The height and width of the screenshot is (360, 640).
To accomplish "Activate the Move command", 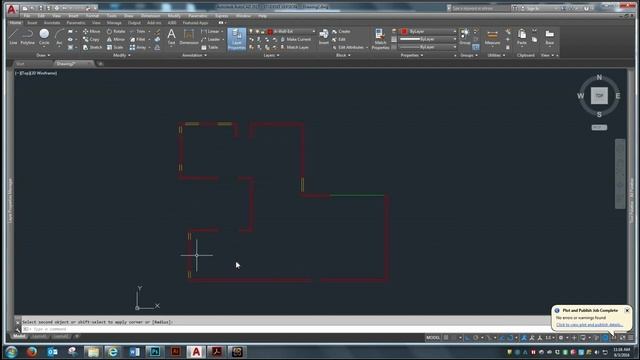I will click(91, 31).
